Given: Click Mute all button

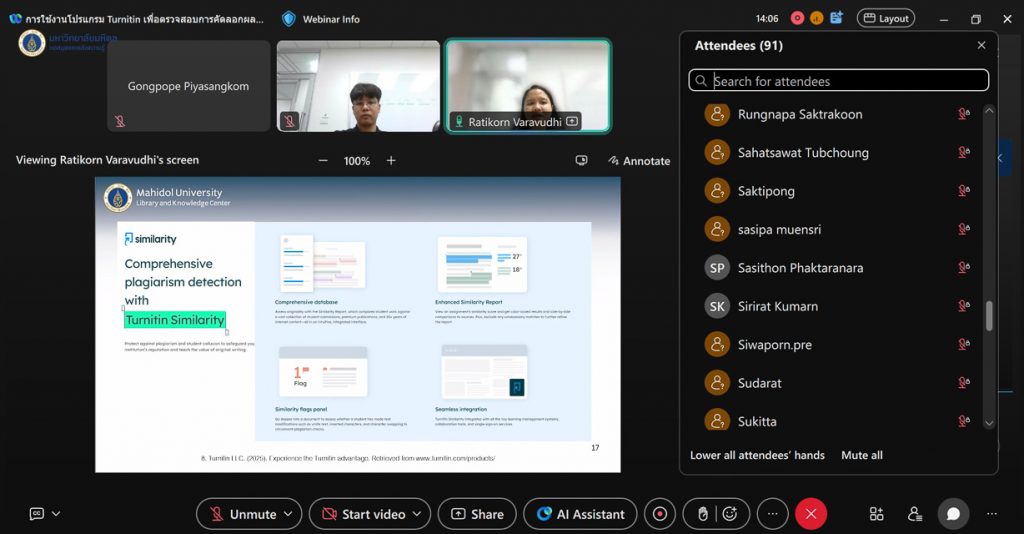Looking at the screenshot, I should (861, 455).
